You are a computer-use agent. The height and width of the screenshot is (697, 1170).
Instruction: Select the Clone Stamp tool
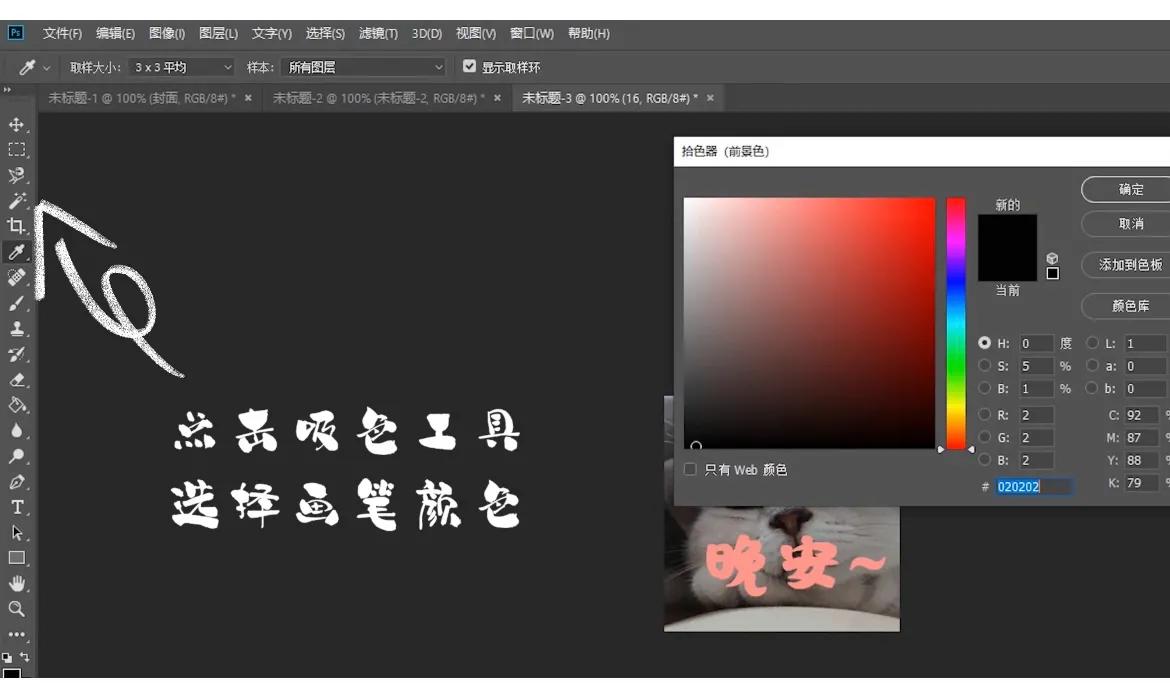15,329
